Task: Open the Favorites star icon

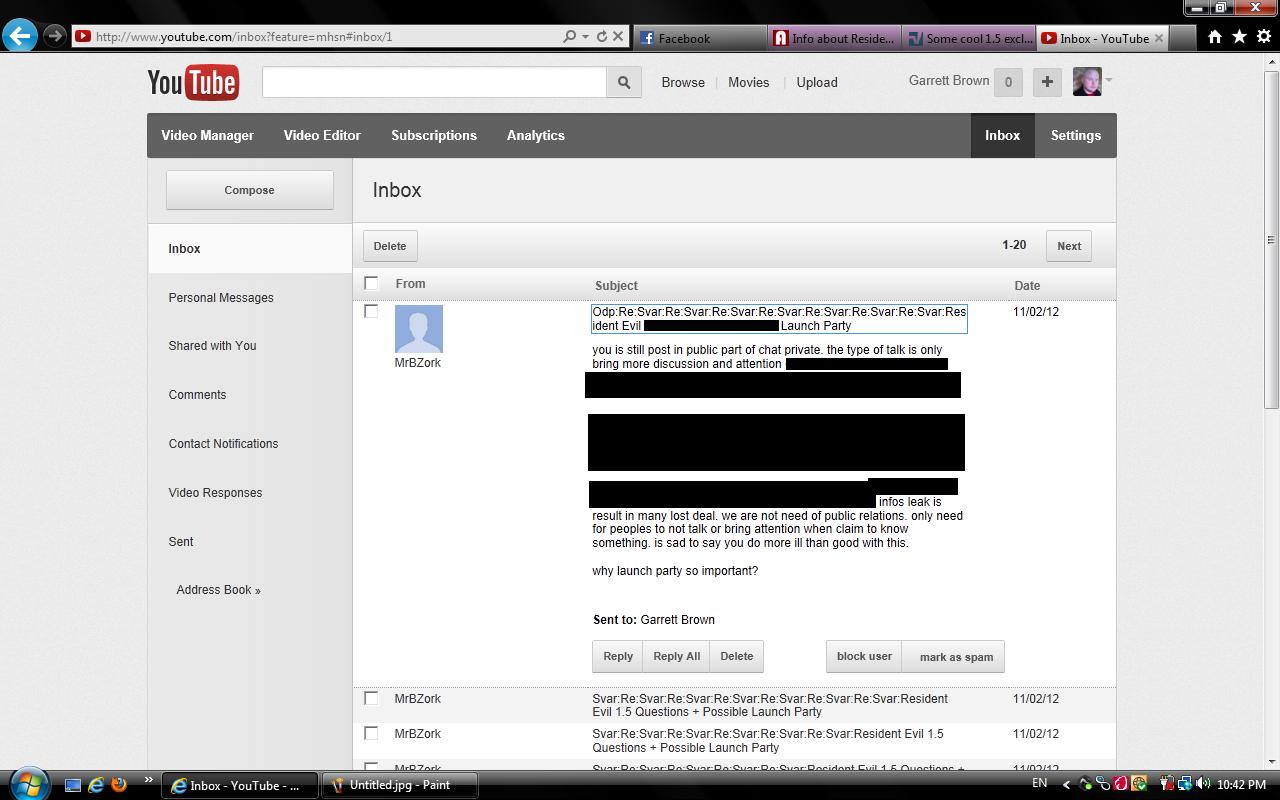Action: click(x=1239, y=36)
